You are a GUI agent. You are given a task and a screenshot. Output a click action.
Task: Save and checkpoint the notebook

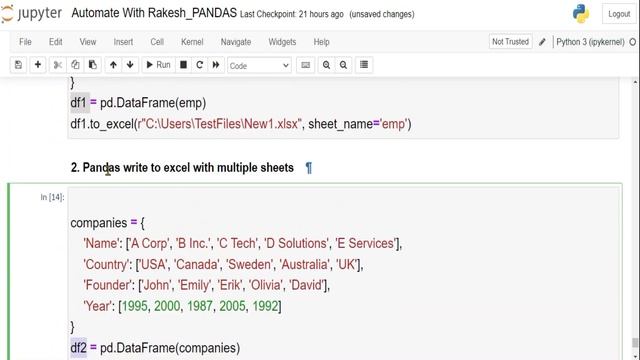pos(18,65)
